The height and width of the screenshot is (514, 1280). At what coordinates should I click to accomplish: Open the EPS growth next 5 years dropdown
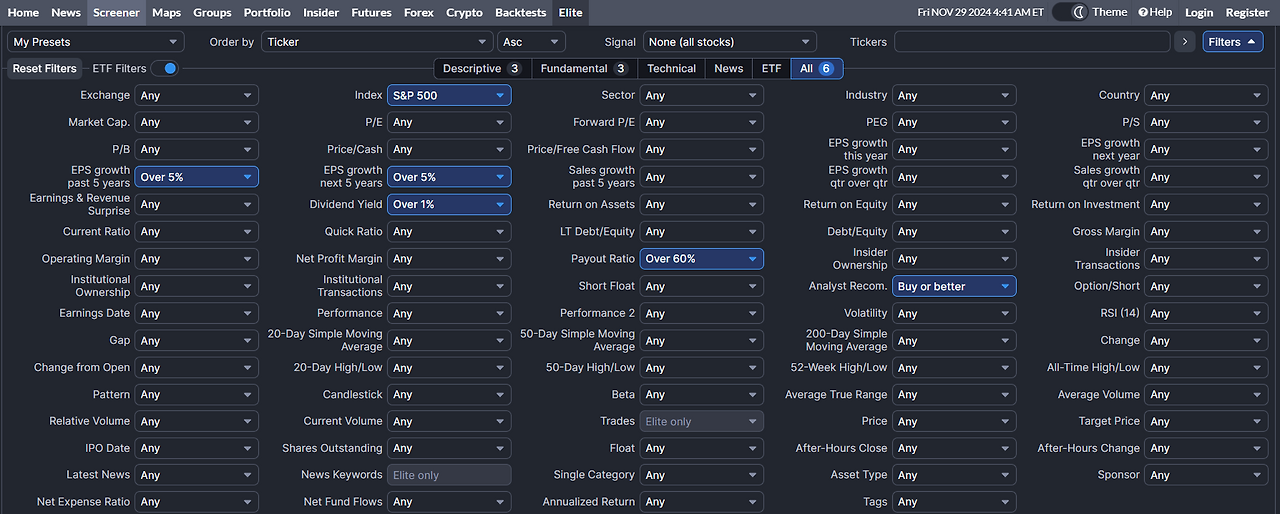449,177
